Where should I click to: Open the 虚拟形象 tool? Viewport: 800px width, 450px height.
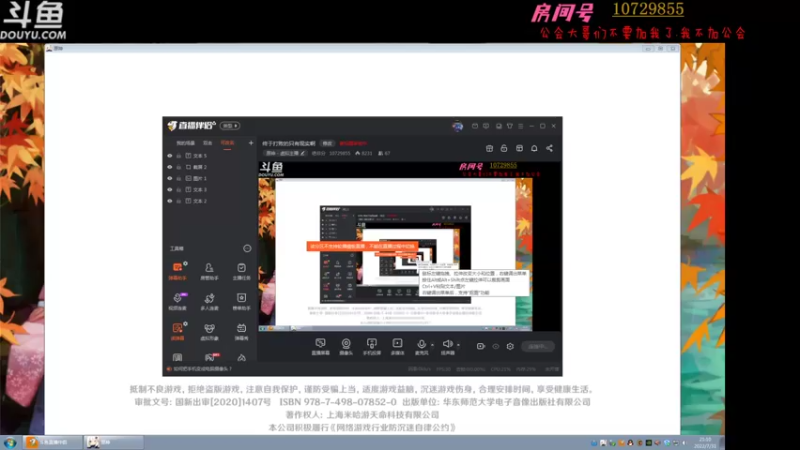point(209,331)
